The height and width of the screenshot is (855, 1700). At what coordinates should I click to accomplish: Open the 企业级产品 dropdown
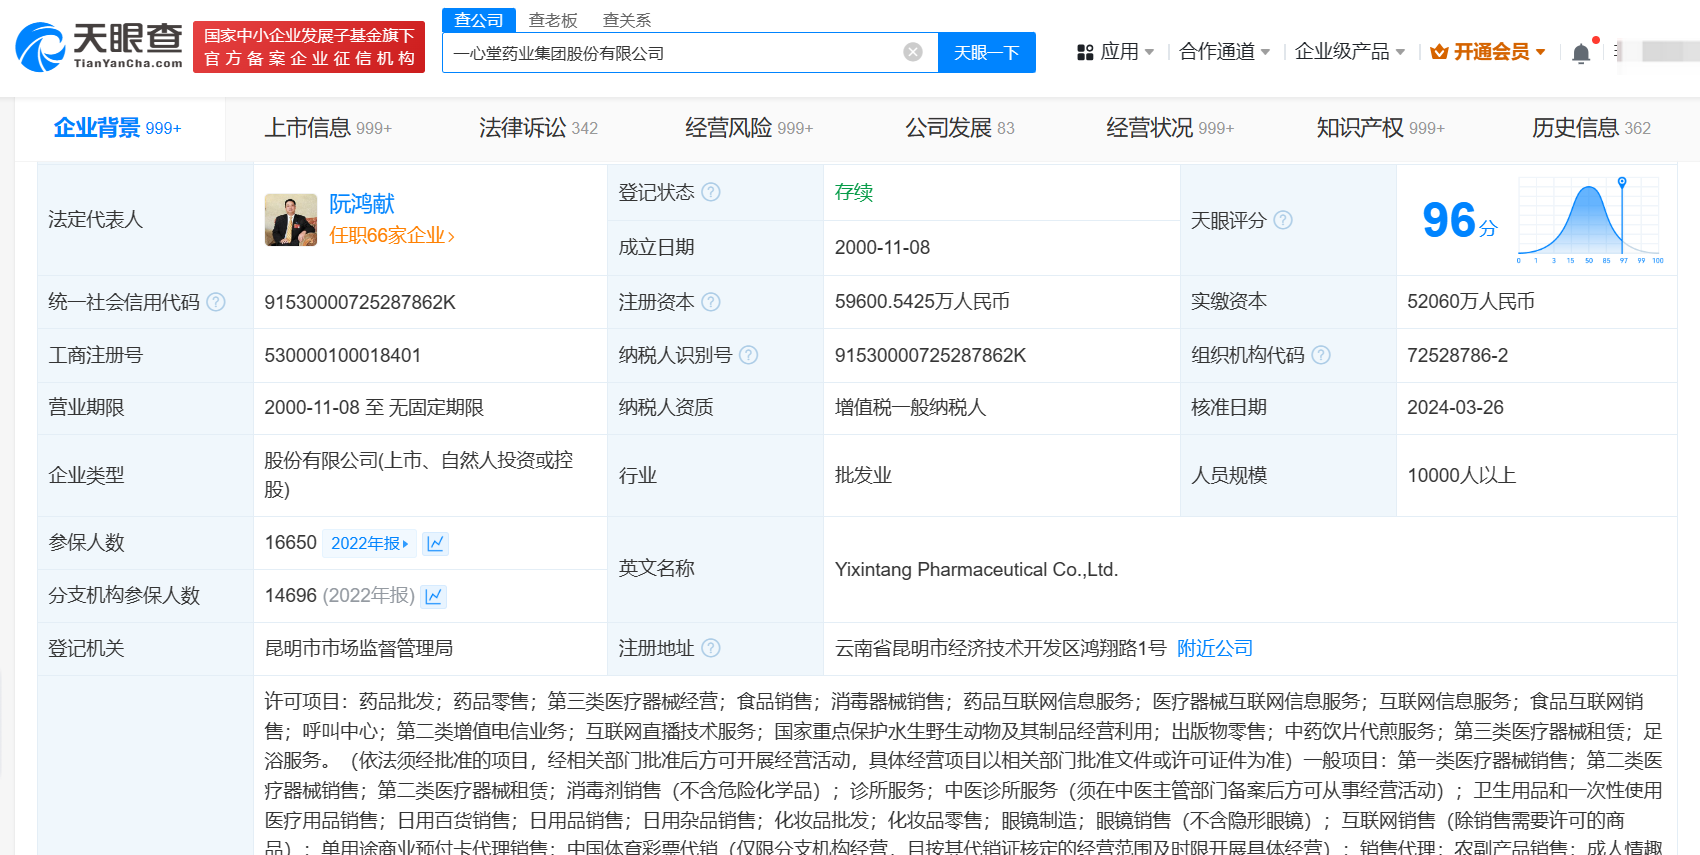1350,52
